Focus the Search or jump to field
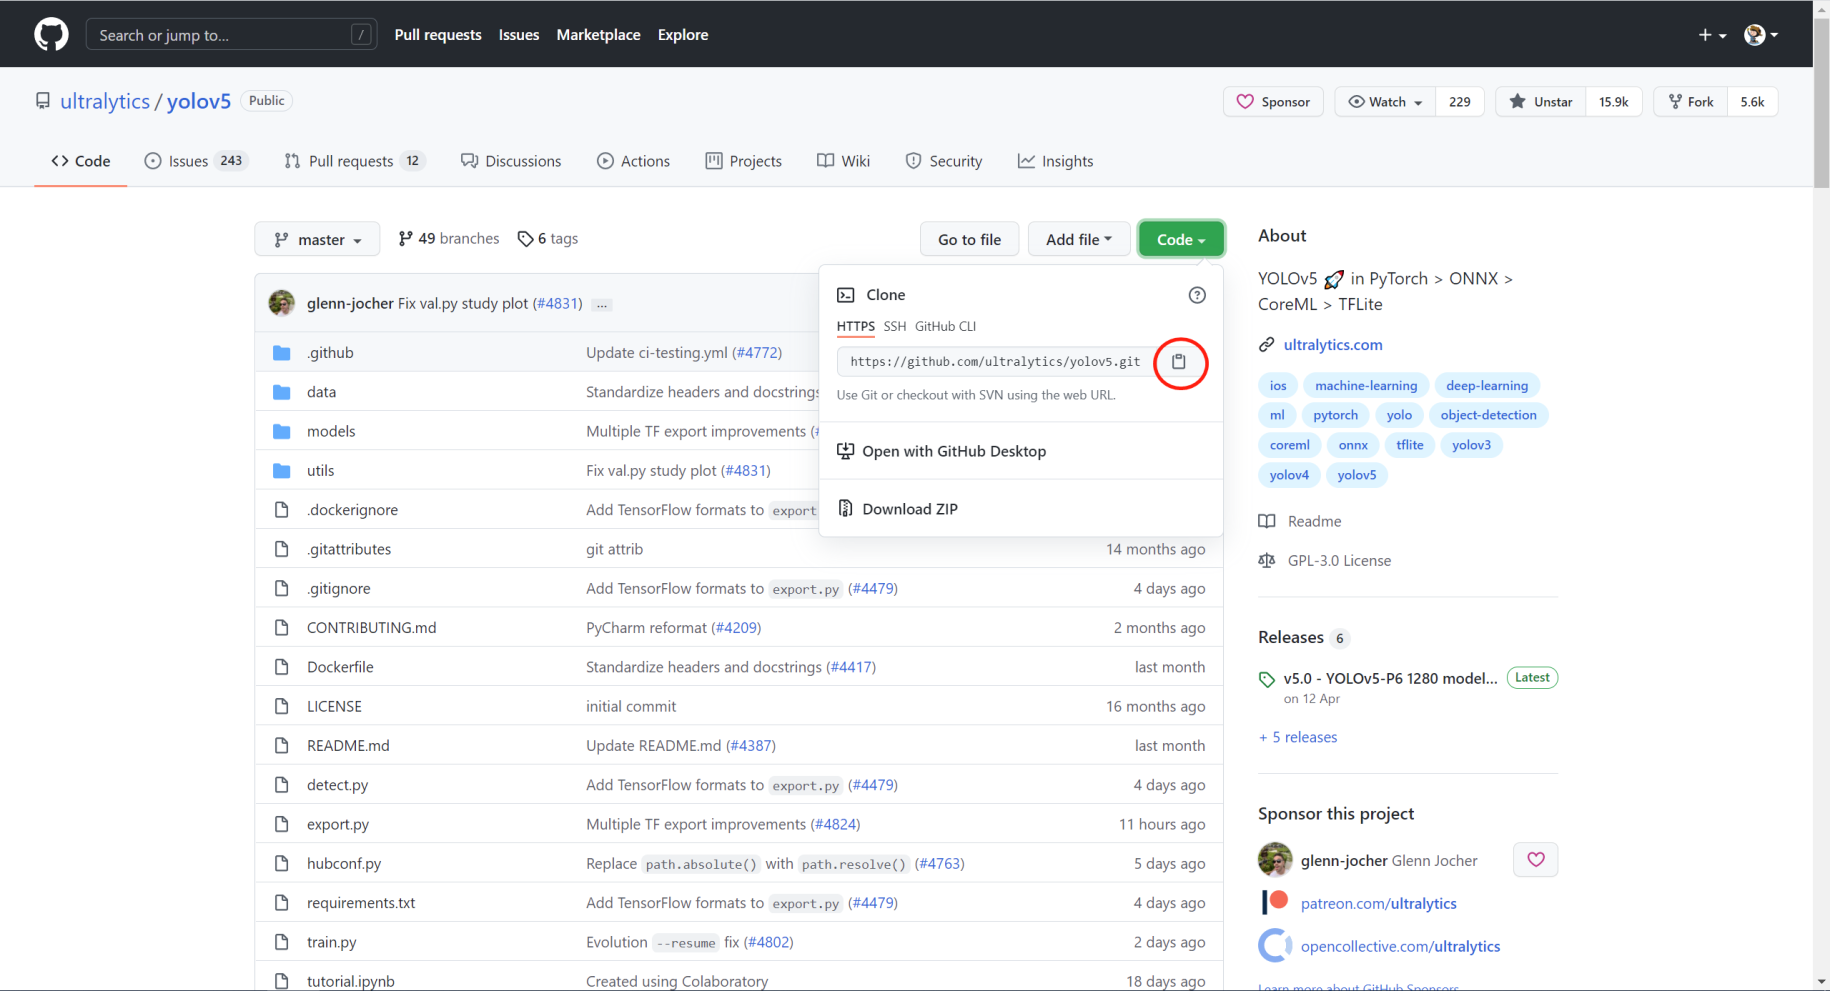Viewport: 1830px width, 991px height. point(232,35)
